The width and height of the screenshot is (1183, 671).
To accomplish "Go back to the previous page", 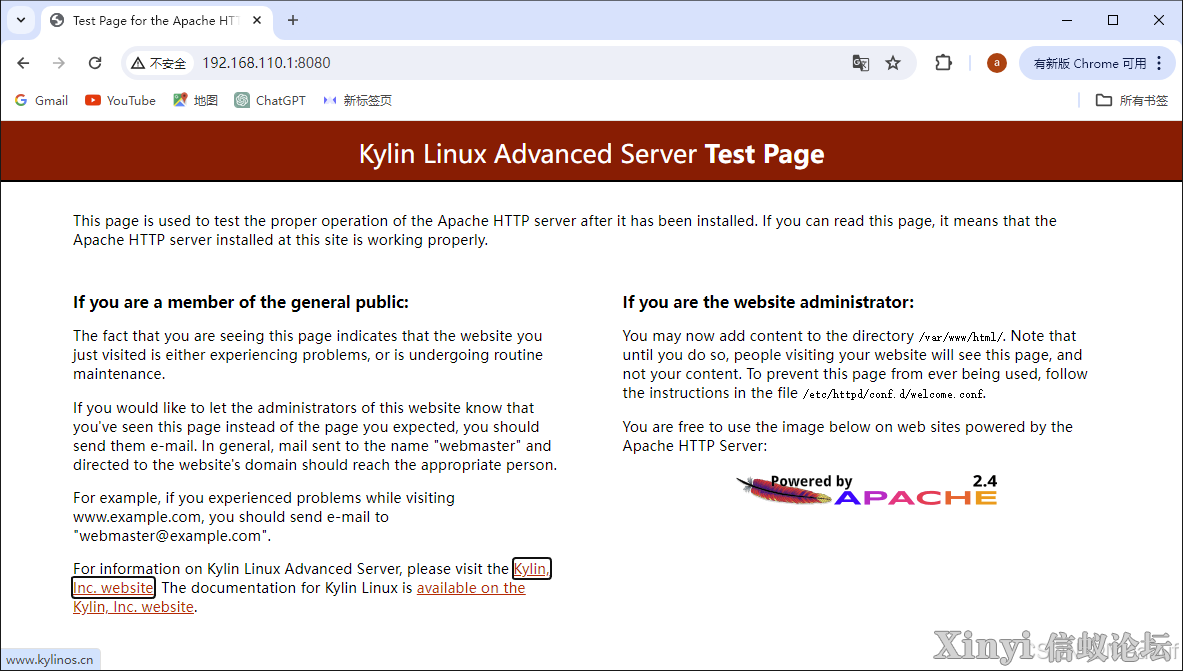I will click(x=23, y=63).
